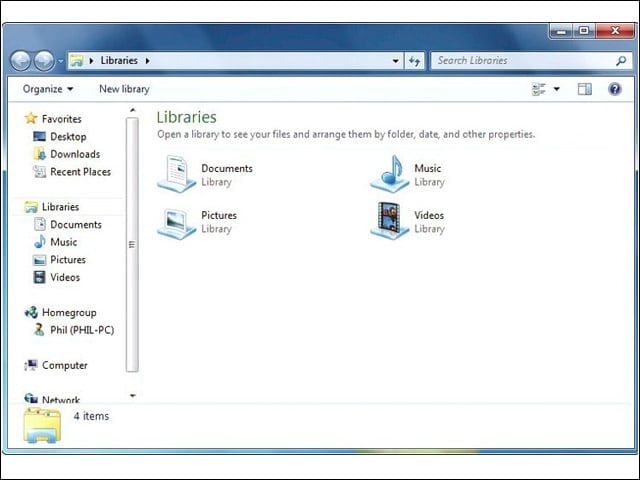This screenshot has width=640, height=480.
Task: Select Videos in the navigation pane tree
Action: pyautogui.click(x=56, y=277)
